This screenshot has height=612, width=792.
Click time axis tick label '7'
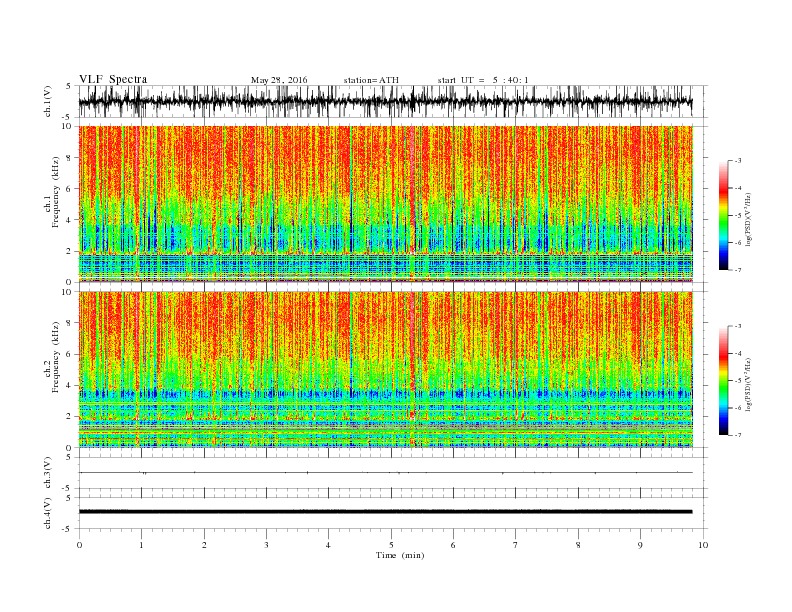516,545
